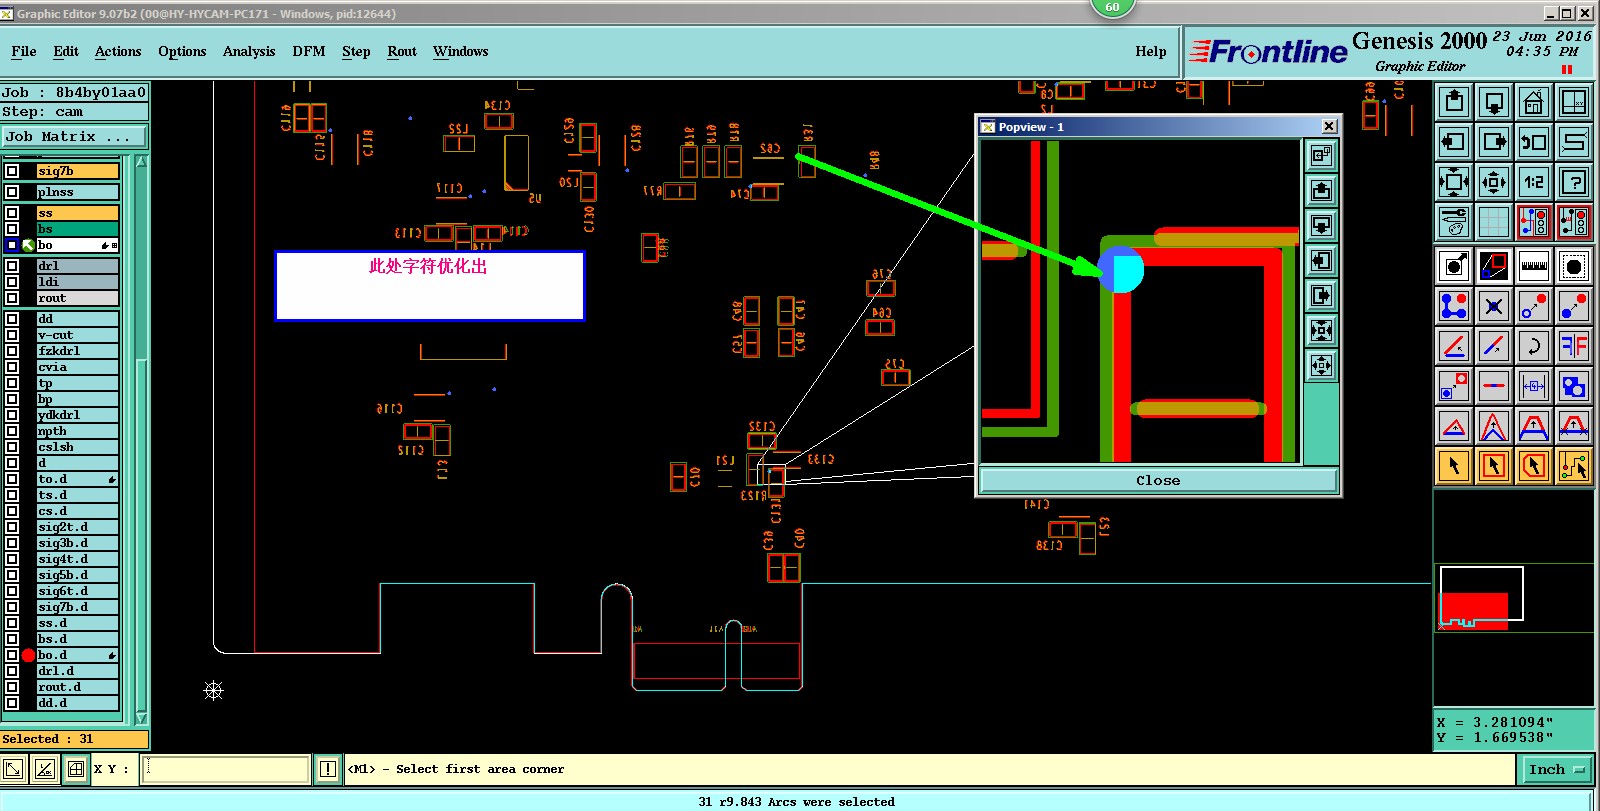Click the pan down view icon
This screenshot has width=1600, height=811.
click(1494, 102)
